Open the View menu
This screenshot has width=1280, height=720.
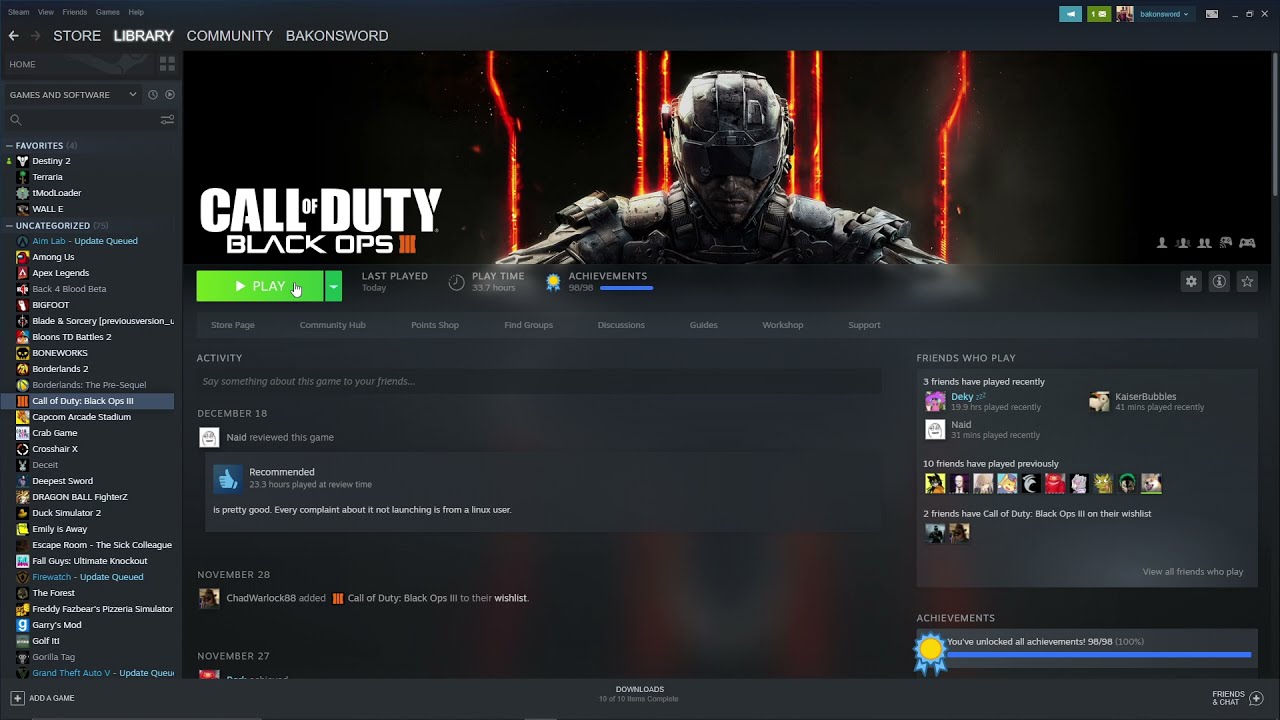pos(46,12)
